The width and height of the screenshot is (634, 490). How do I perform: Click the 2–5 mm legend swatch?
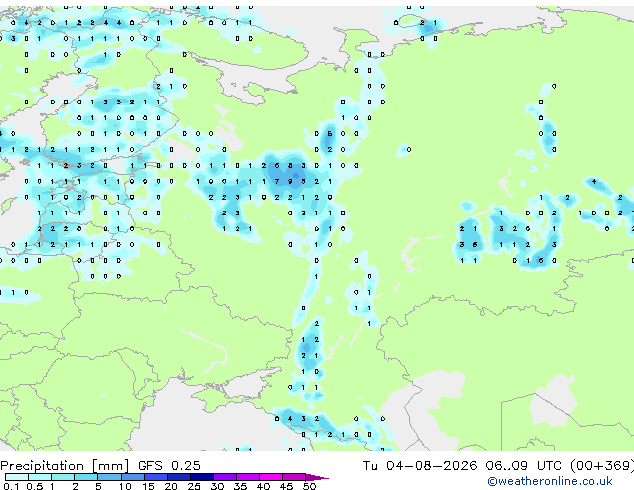coord(86,477)
